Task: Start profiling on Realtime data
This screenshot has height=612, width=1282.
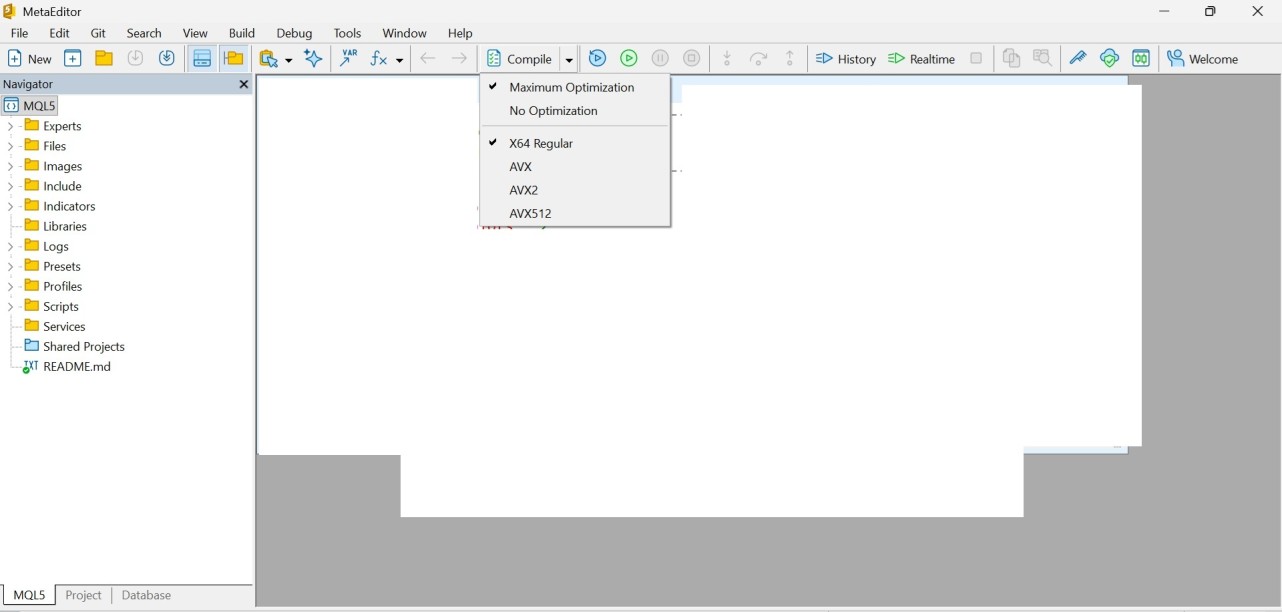Action: 922,59
